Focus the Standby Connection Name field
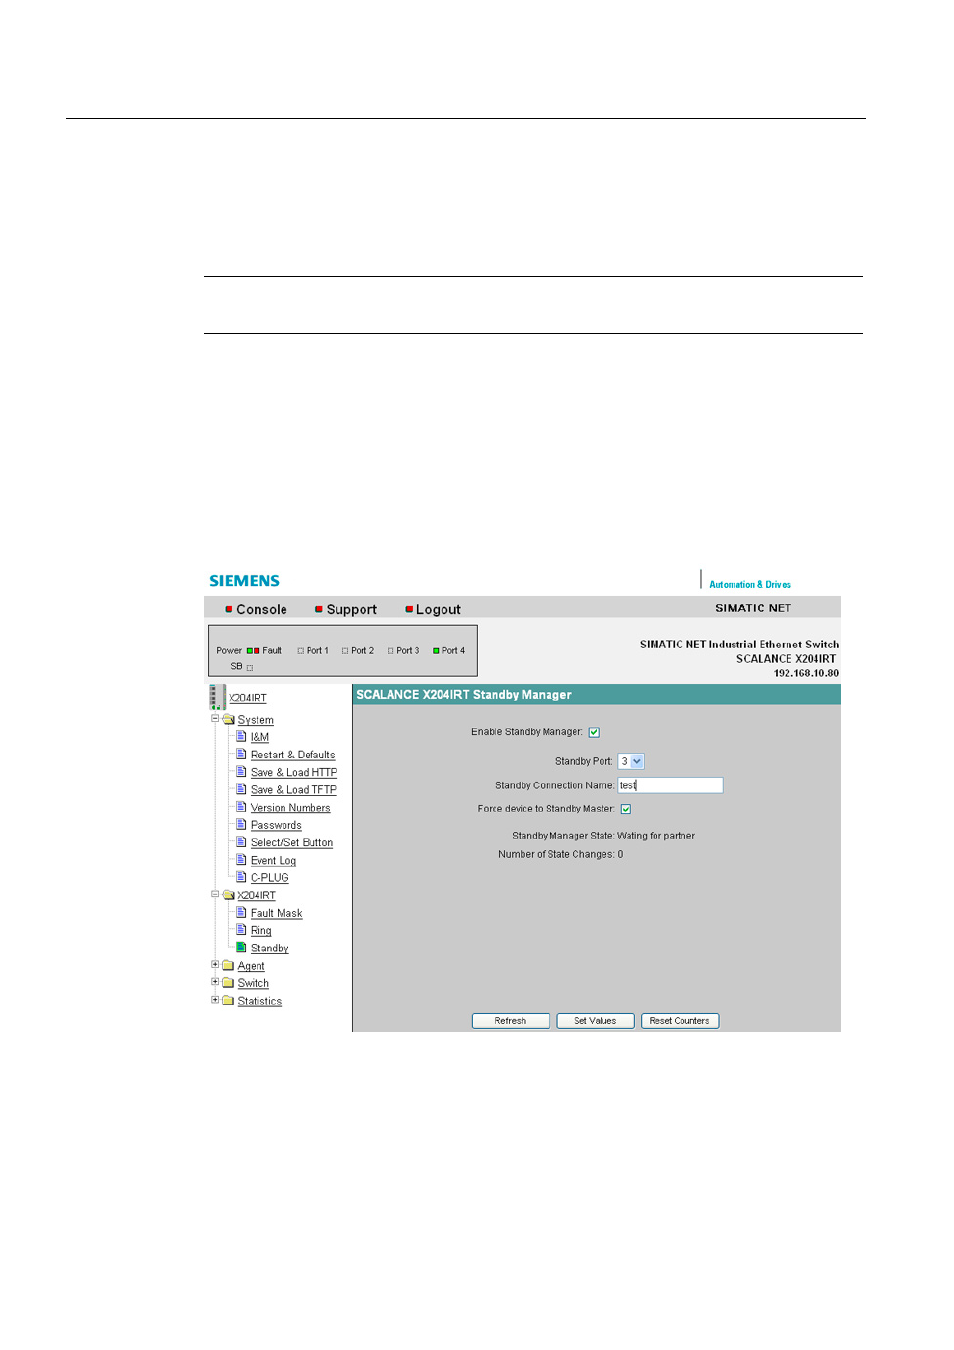Screen dimensions: 954x1350 [x=670, y=786]
